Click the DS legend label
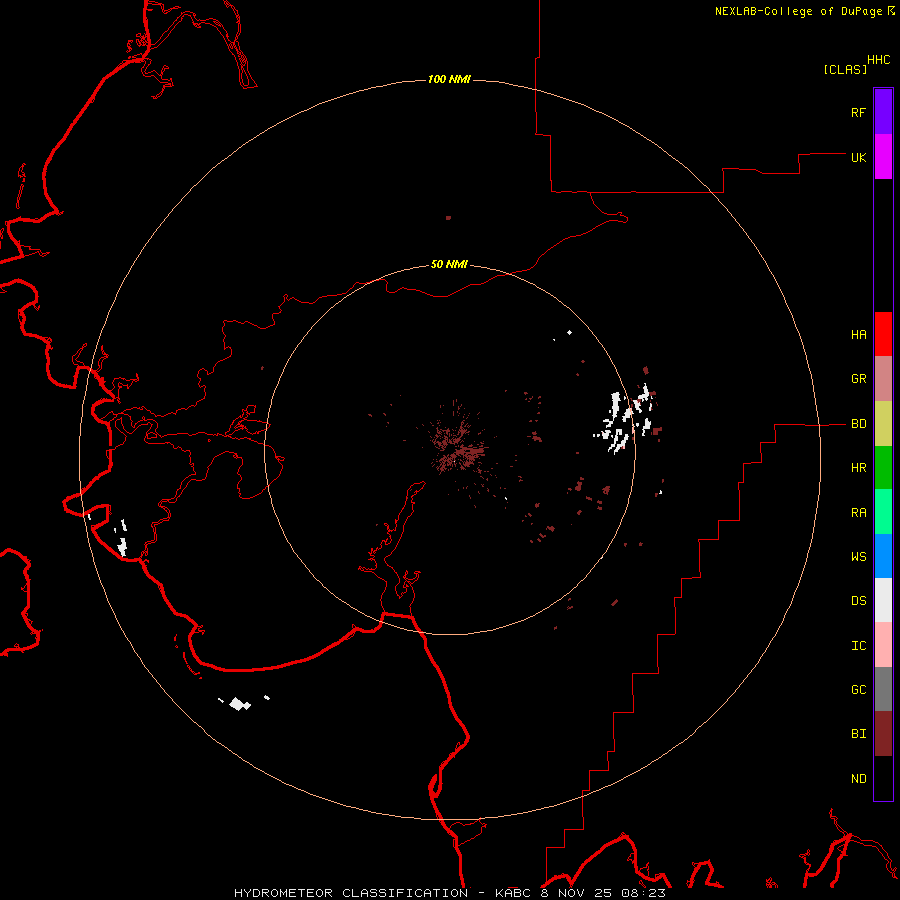 [x=858, y=601]
